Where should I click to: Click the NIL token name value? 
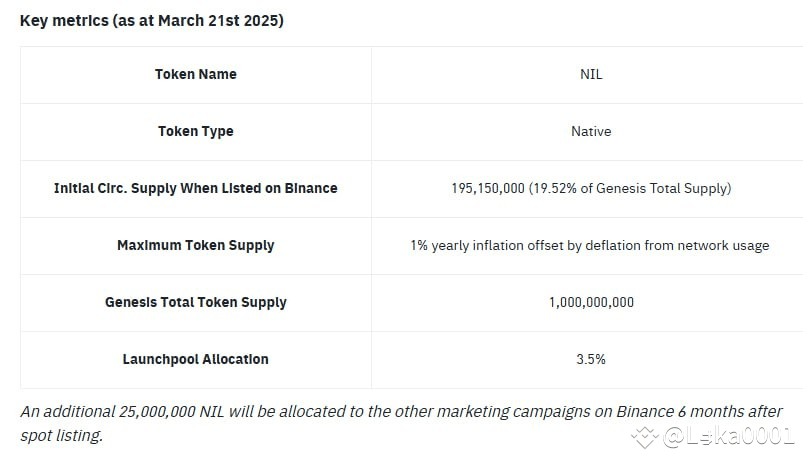click(x=590, y=74)
